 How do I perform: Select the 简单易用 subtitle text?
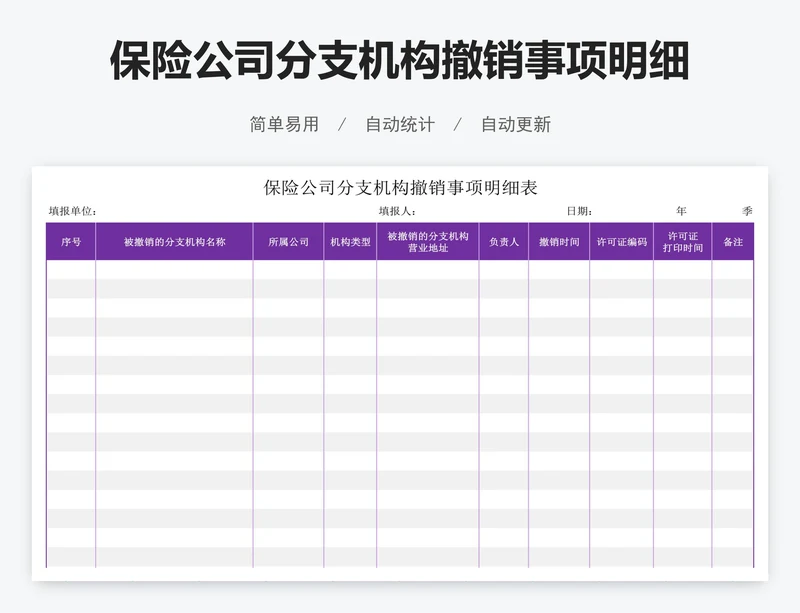tap(284, 125)
